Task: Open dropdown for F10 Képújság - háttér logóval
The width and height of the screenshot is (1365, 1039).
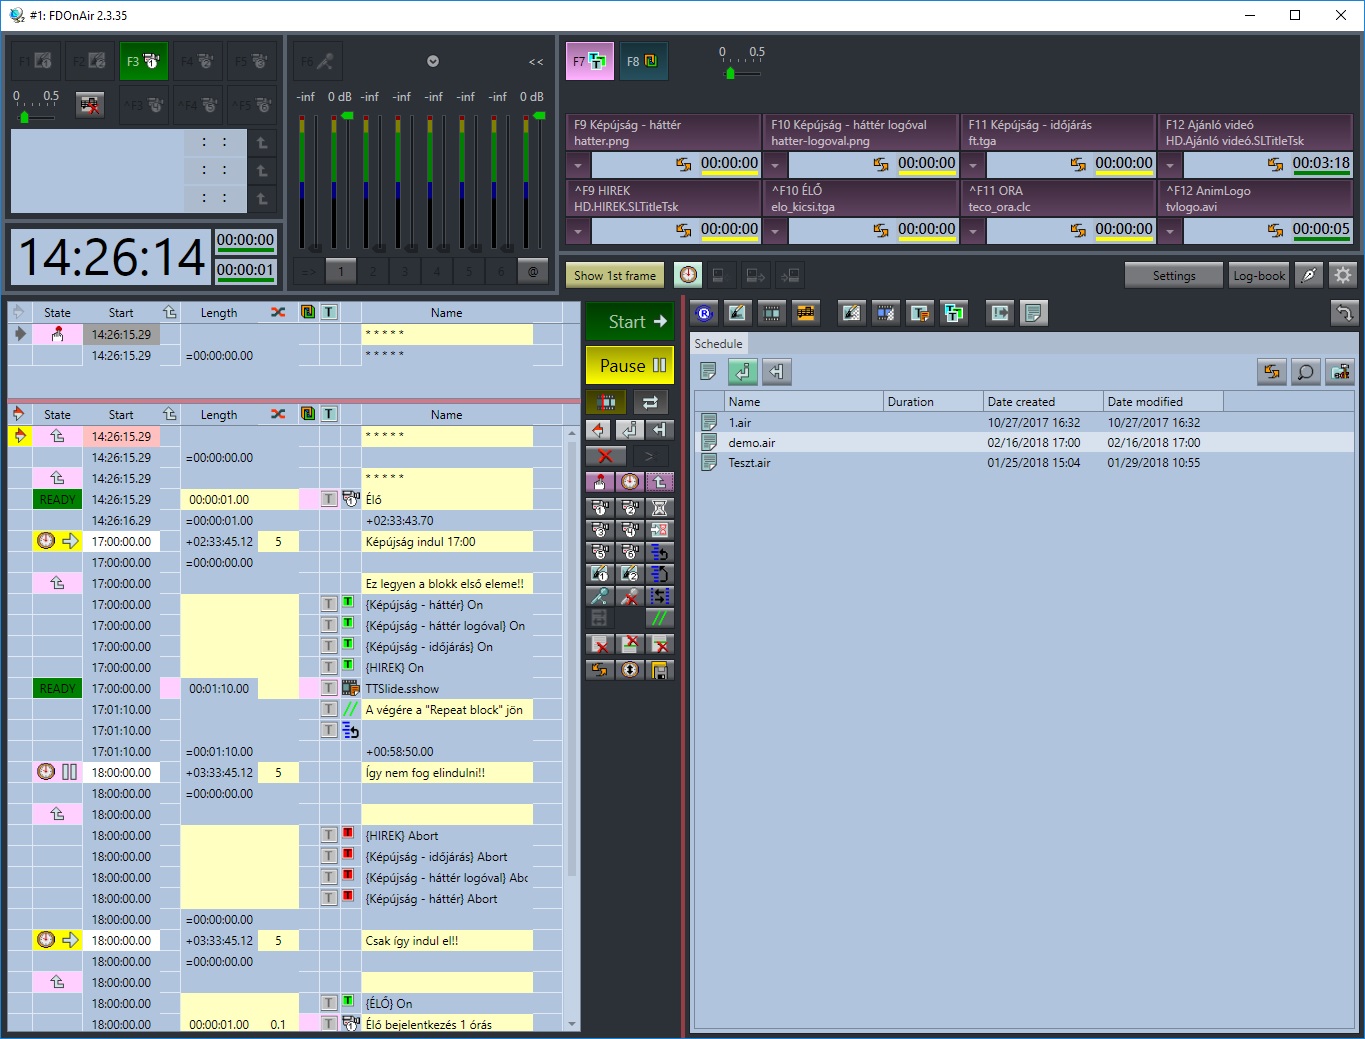Action: coord(775,164)
